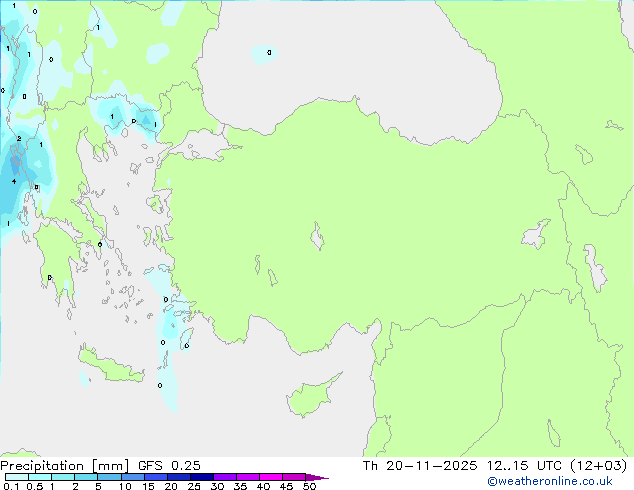634x490 pixels.
Task: Pick the 10–15 mm blue legend swatch
Action: click(133, 477)
